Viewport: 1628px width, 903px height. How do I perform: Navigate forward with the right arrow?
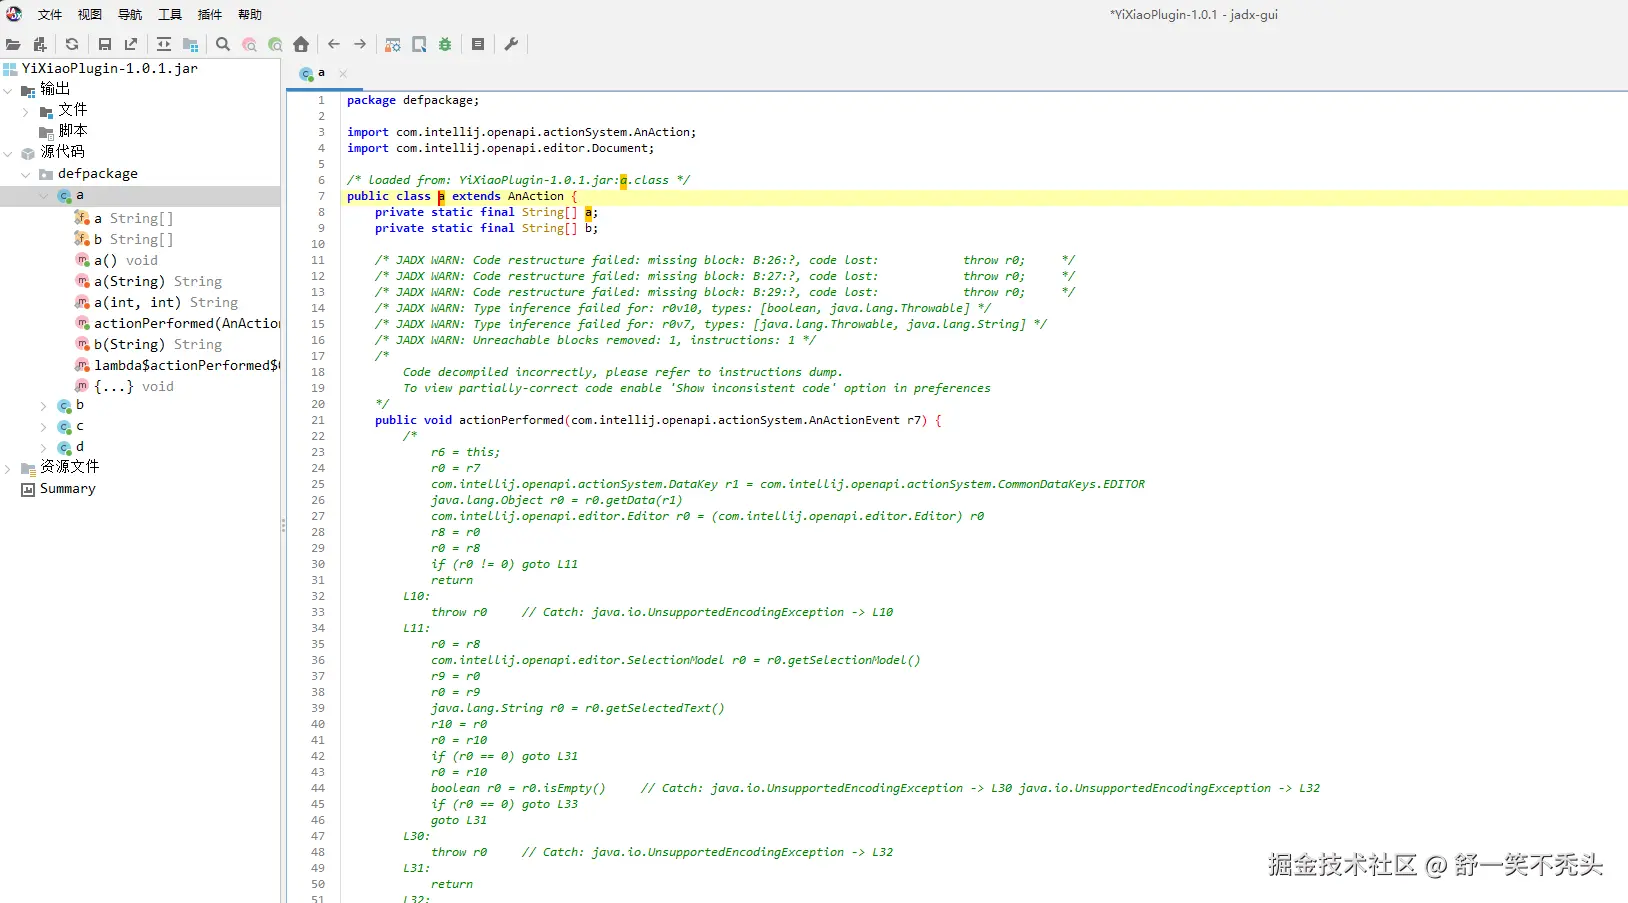click(x=360, y=44)
